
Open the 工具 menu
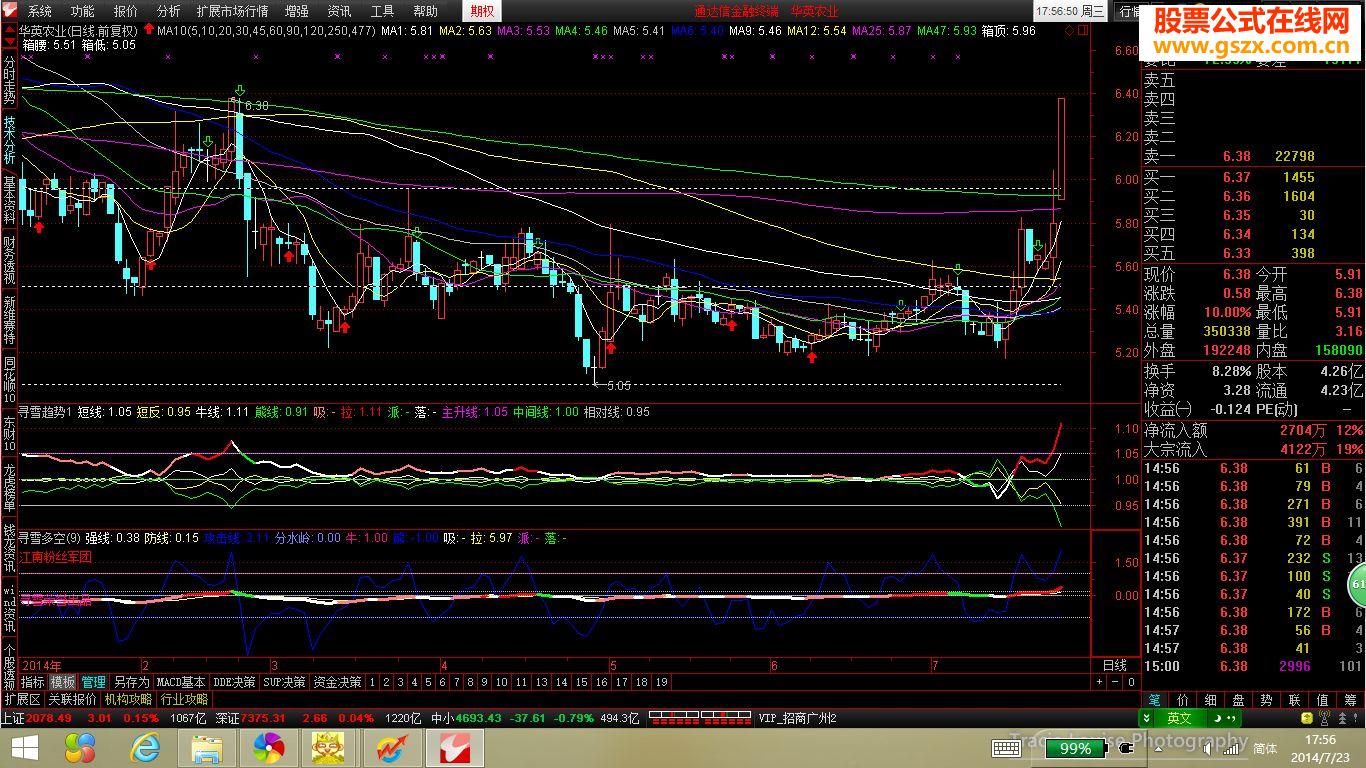383,11
